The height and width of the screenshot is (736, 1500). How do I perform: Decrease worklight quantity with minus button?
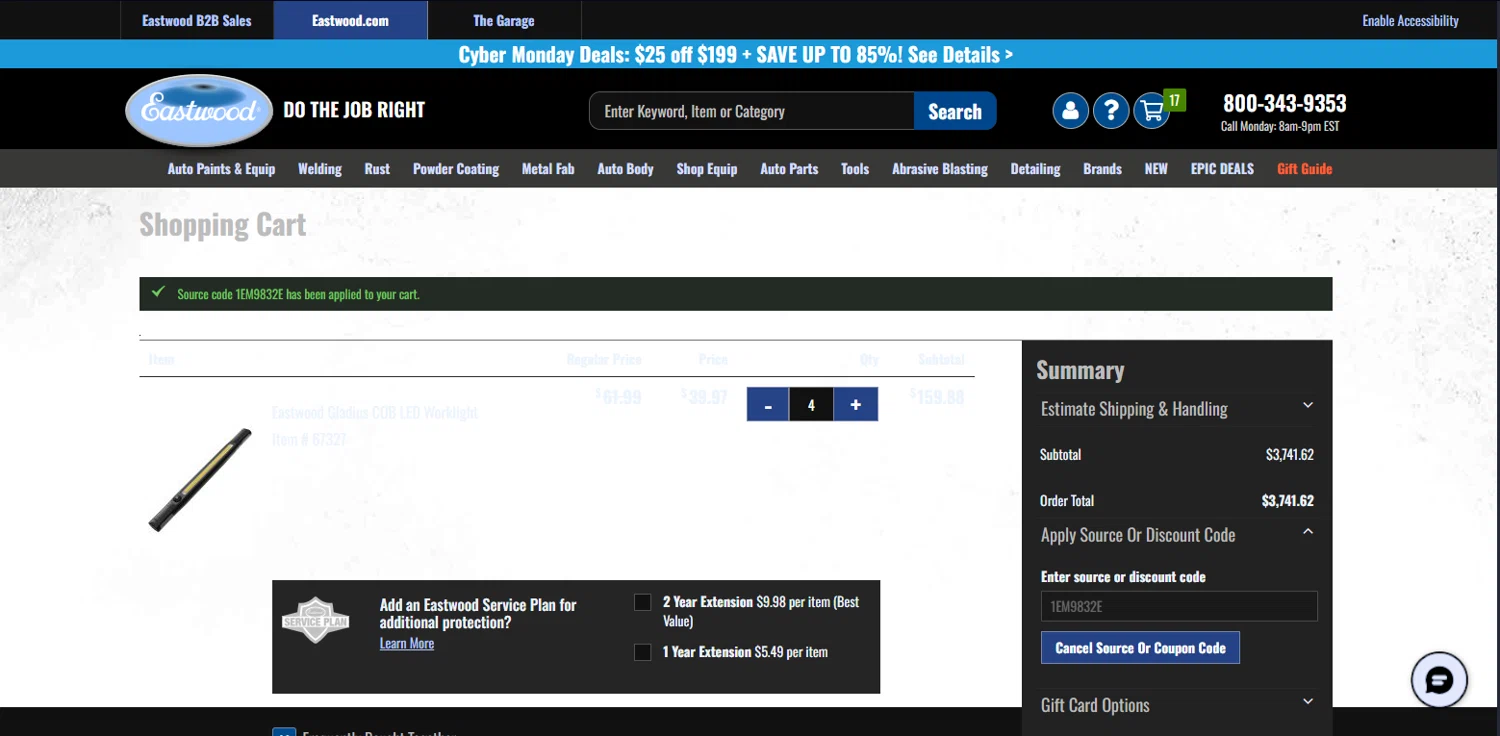768,405
